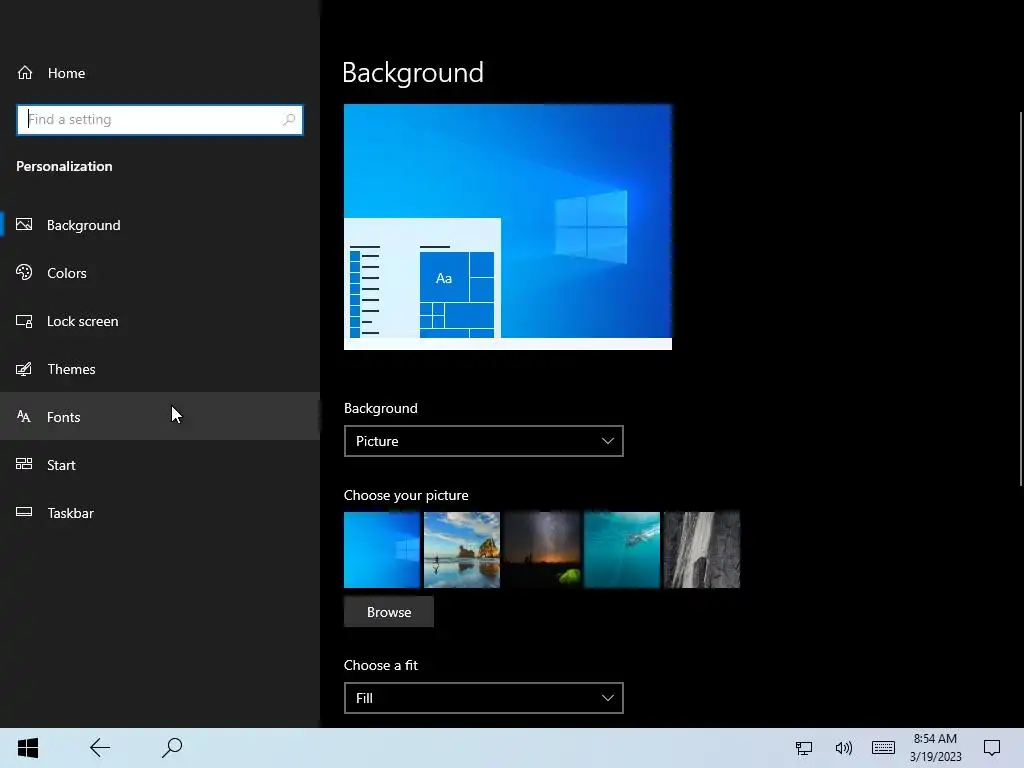Go to Home settings label
This screenshot has width=1024, height=768.
point(66,73)
